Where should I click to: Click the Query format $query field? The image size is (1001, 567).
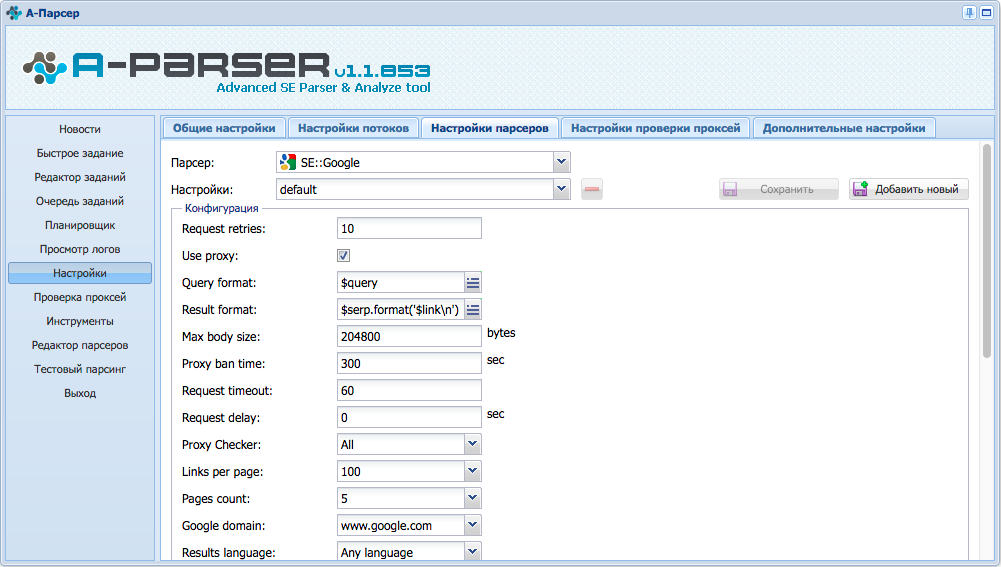401,283
